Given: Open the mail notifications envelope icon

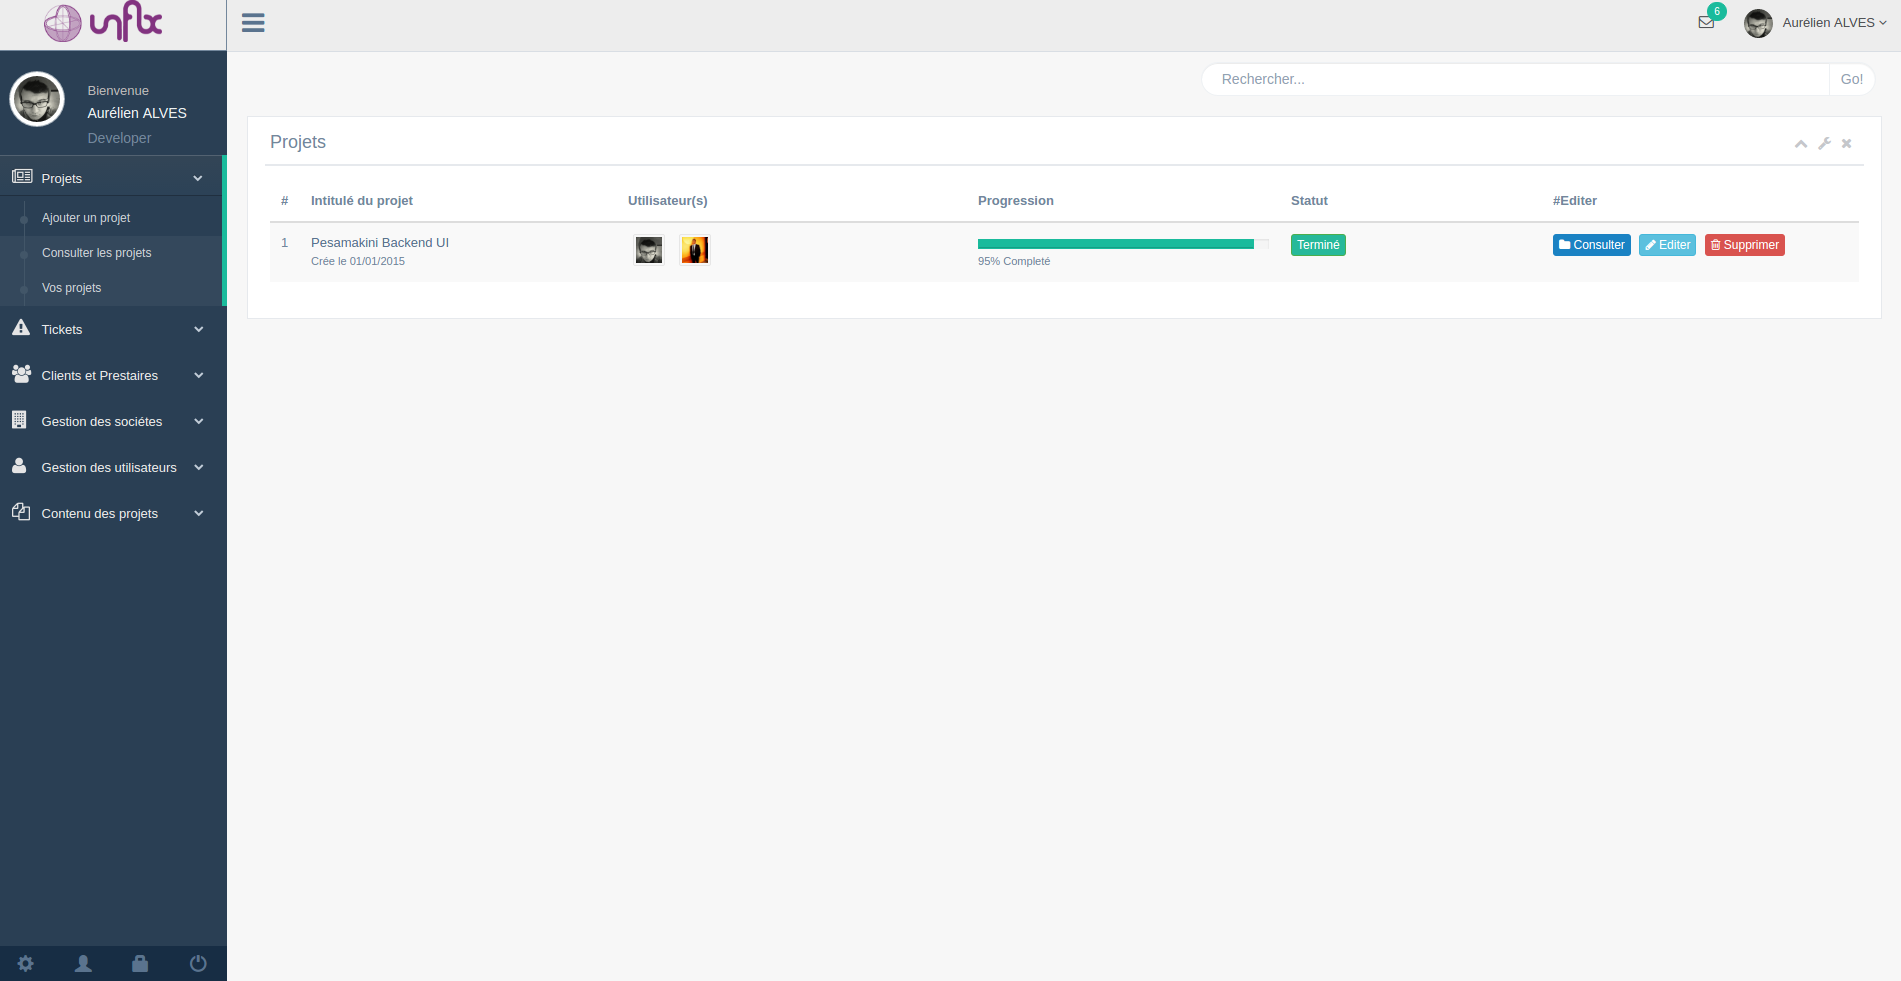Looking at the screenshot, I should tap(1706, 22).
